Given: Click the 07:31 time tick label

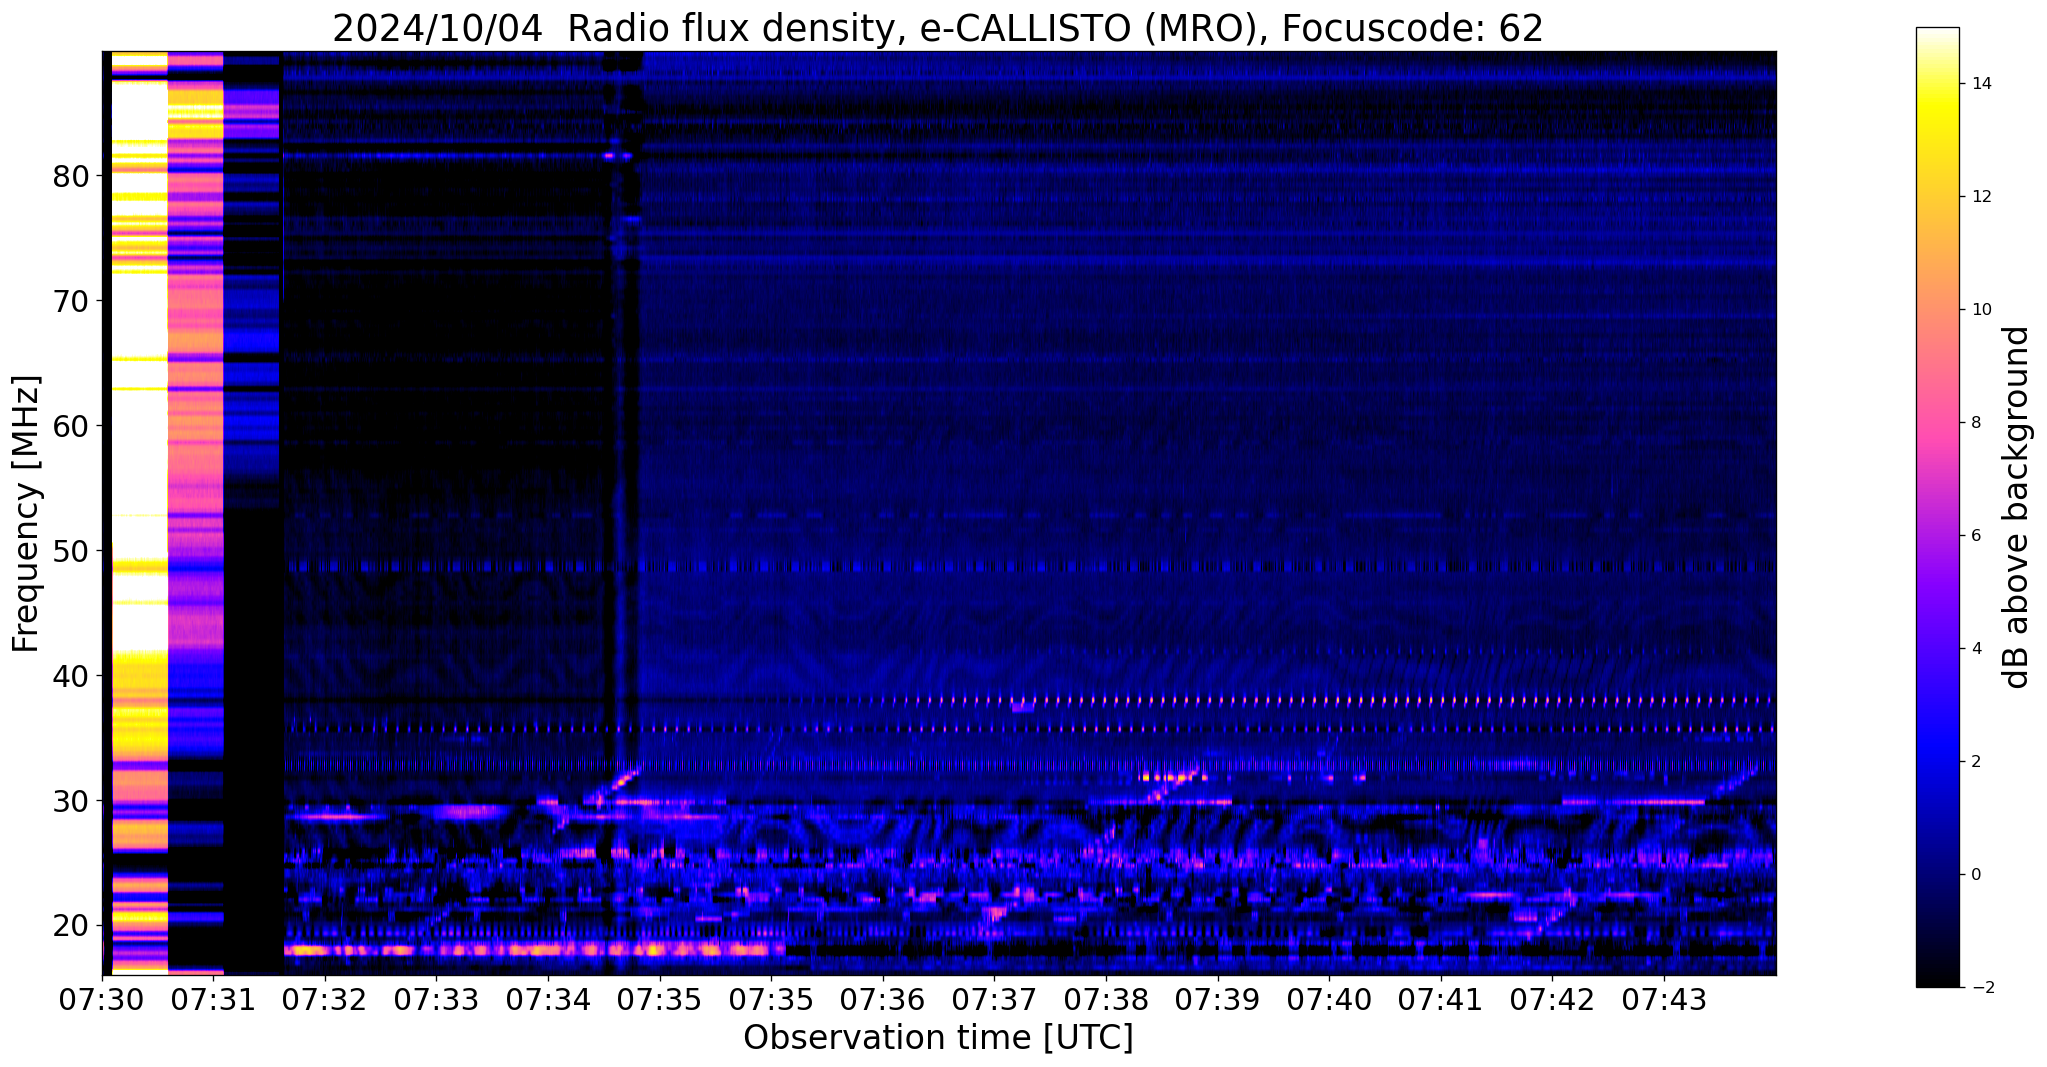Looking at the screenshot, I should pyautogui.click(x=213, y=999).
